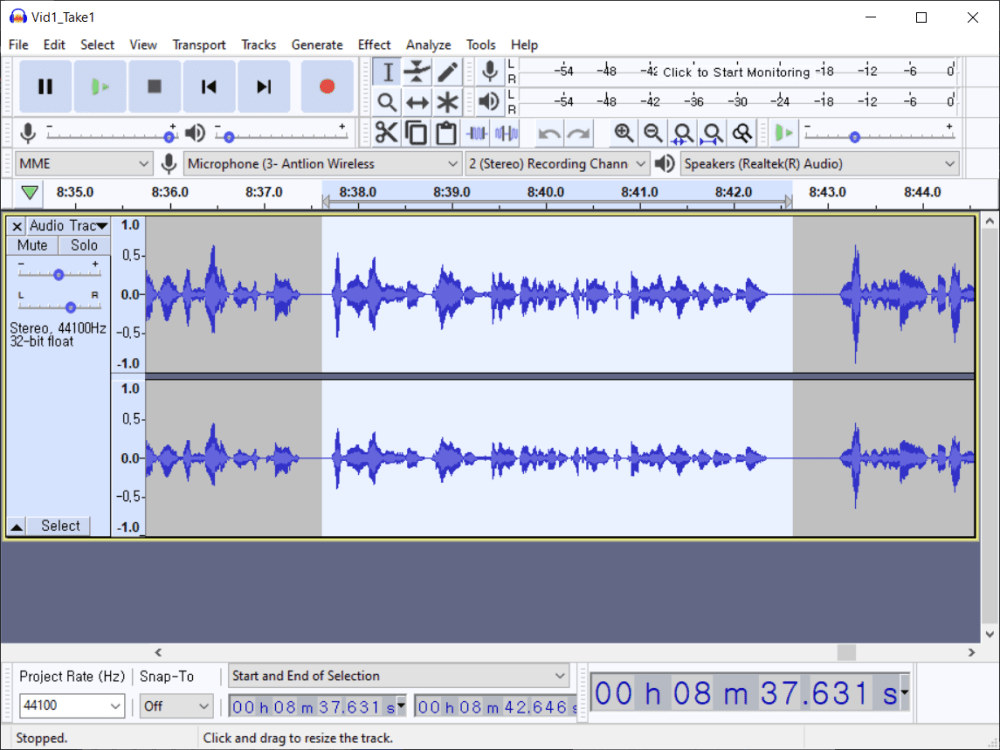
Task: Click the selection start time field
Action: (x=318, y=707)
